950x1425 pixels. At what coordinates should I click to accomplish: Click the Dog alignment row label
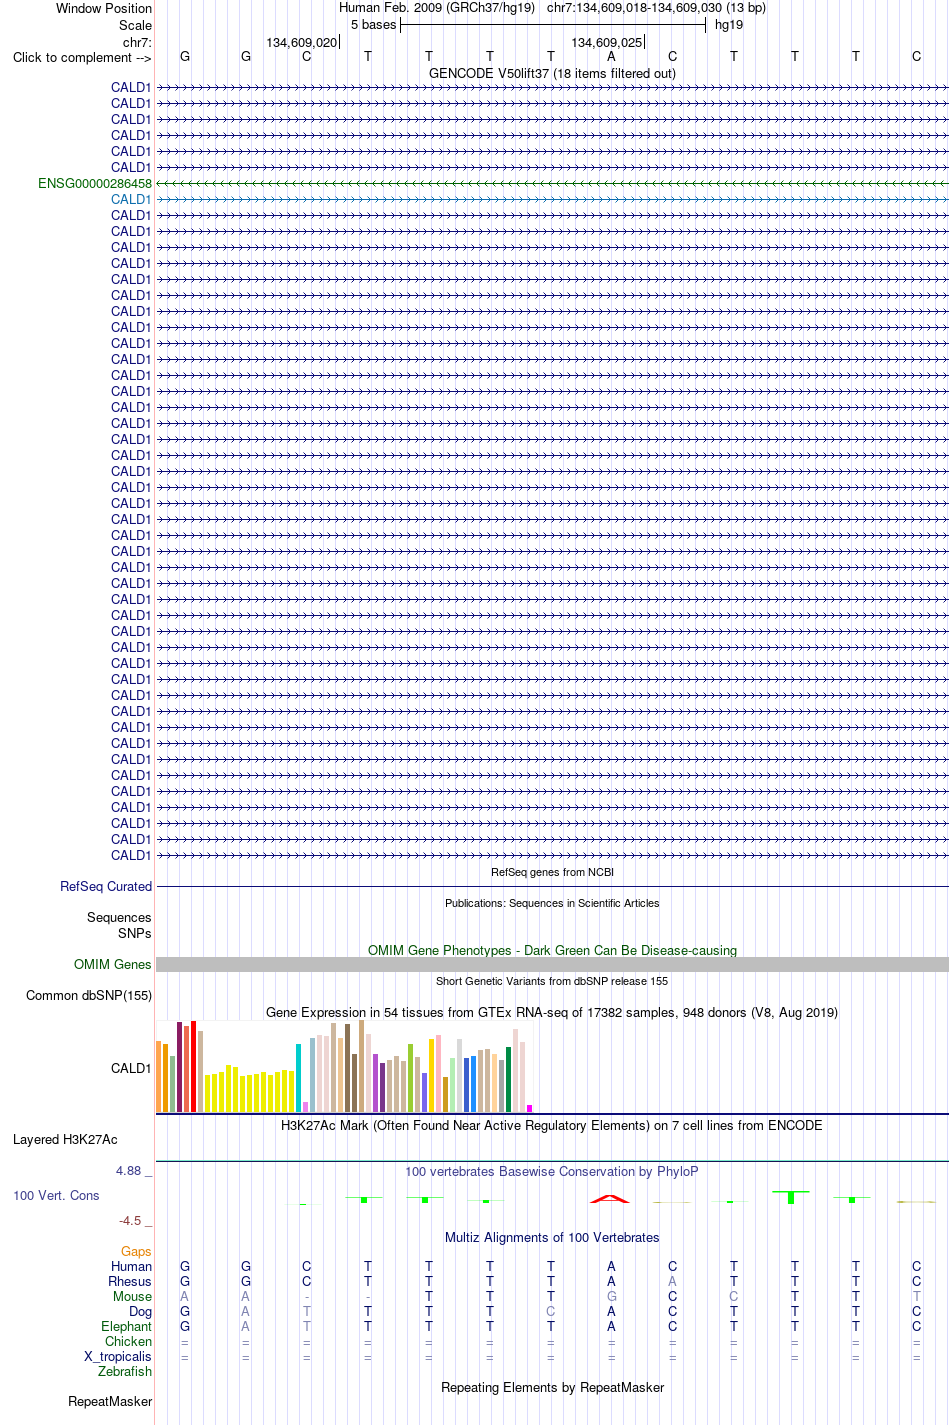click(x=140, y=1311)
